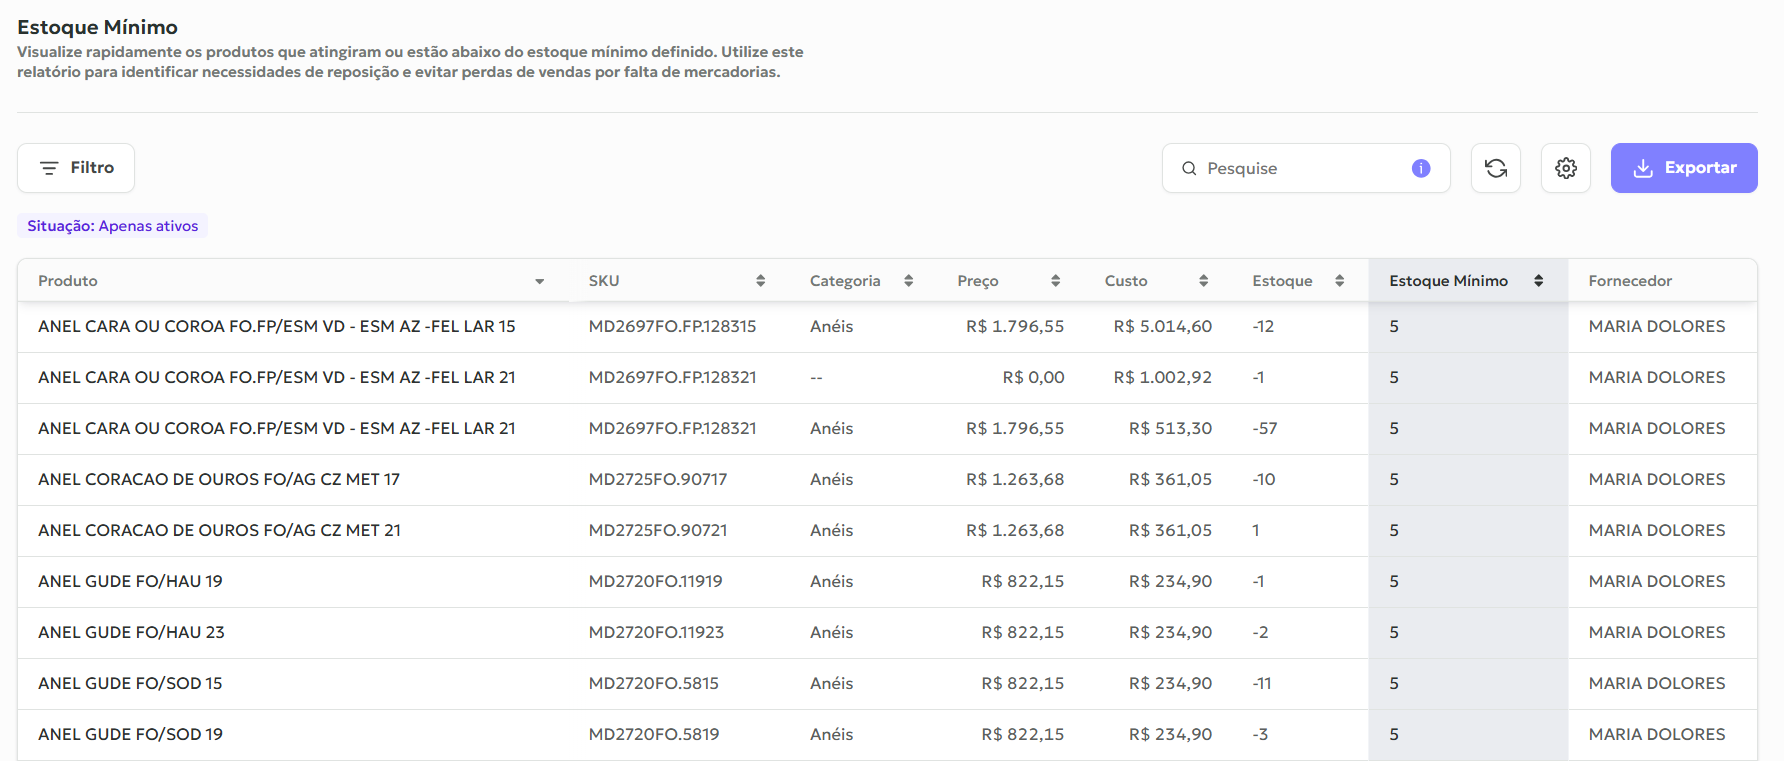This screenshot has width=1784, height=761.
Task: Click stock value '-3'
Action: click(1260, 734)
